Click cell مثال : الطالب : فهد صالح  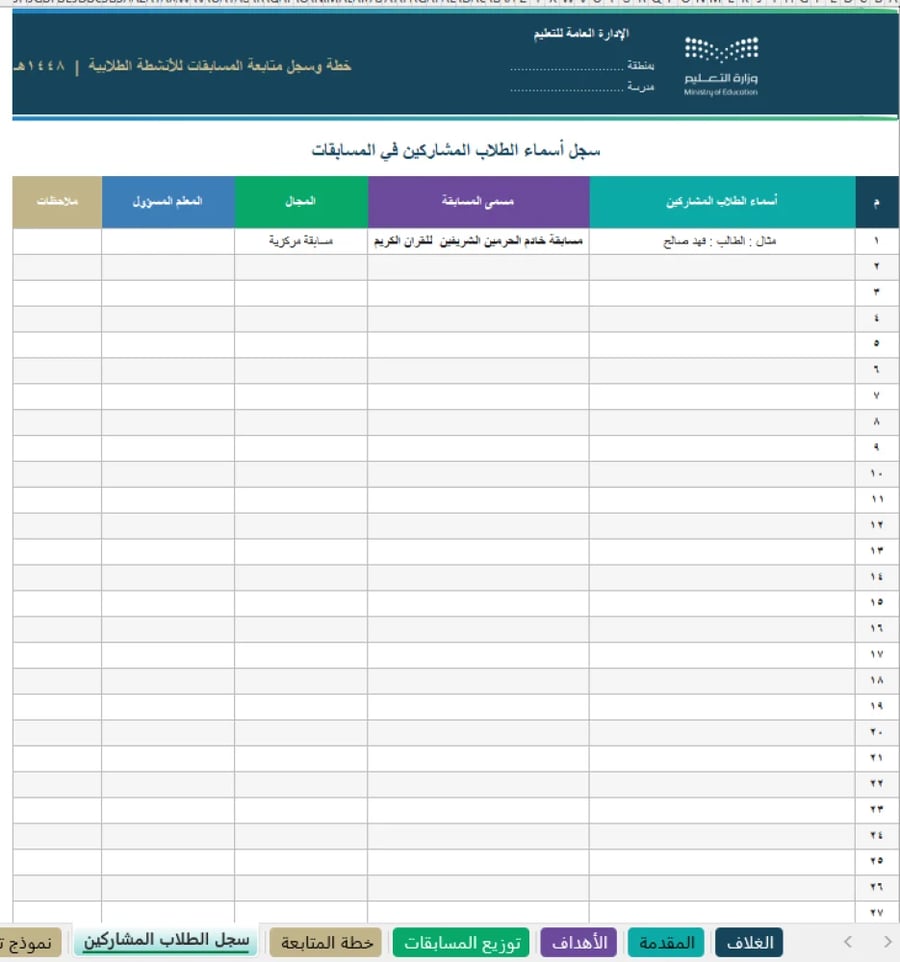(722, 241)
